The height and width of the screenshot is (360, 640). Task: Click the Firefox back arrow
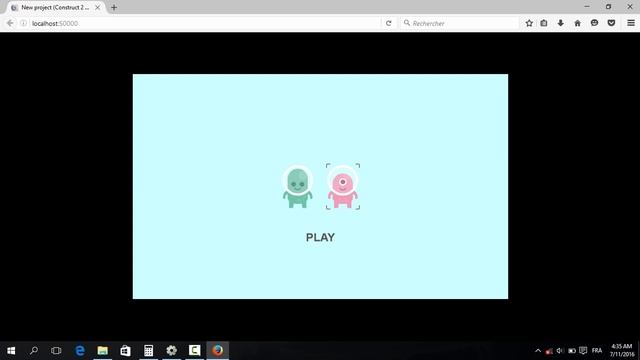[x=10, y=23]
